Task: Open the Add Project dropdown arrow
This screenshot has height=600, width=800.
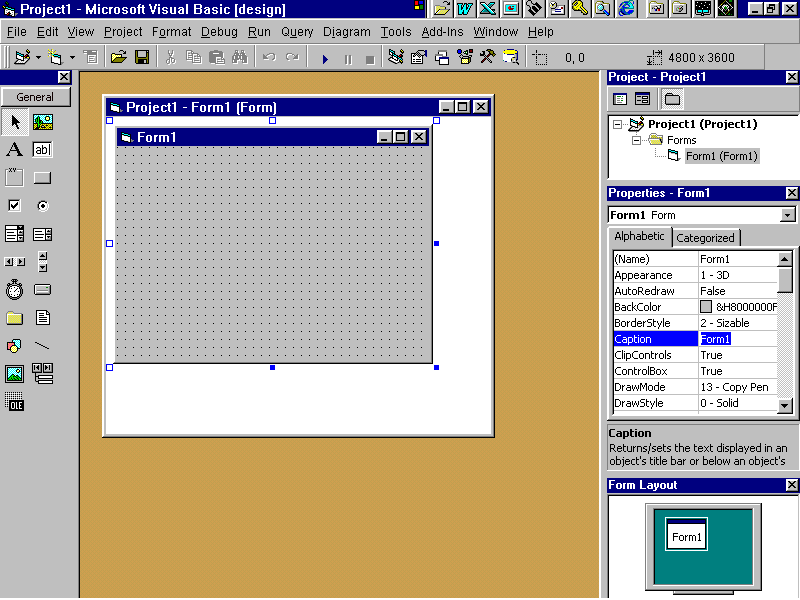Action: pos(38,58)
